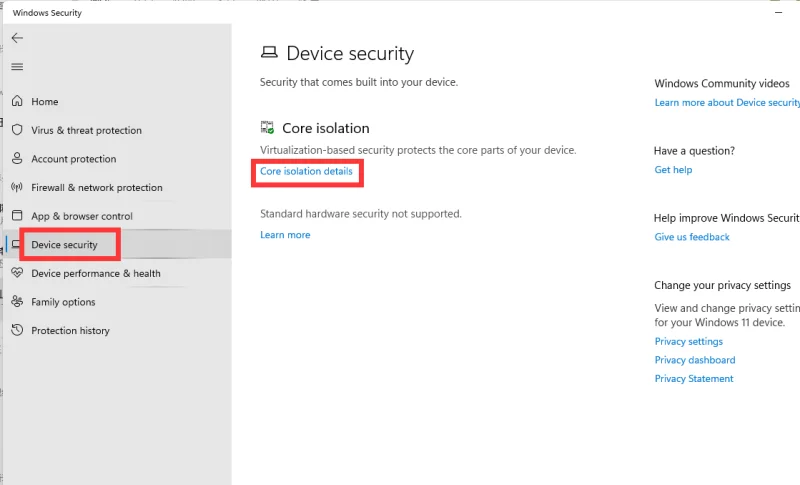Click 'Security that comes built into your device.' text
Image resolution: width=800 pixels, height=485 pixels.
(359, 82)
